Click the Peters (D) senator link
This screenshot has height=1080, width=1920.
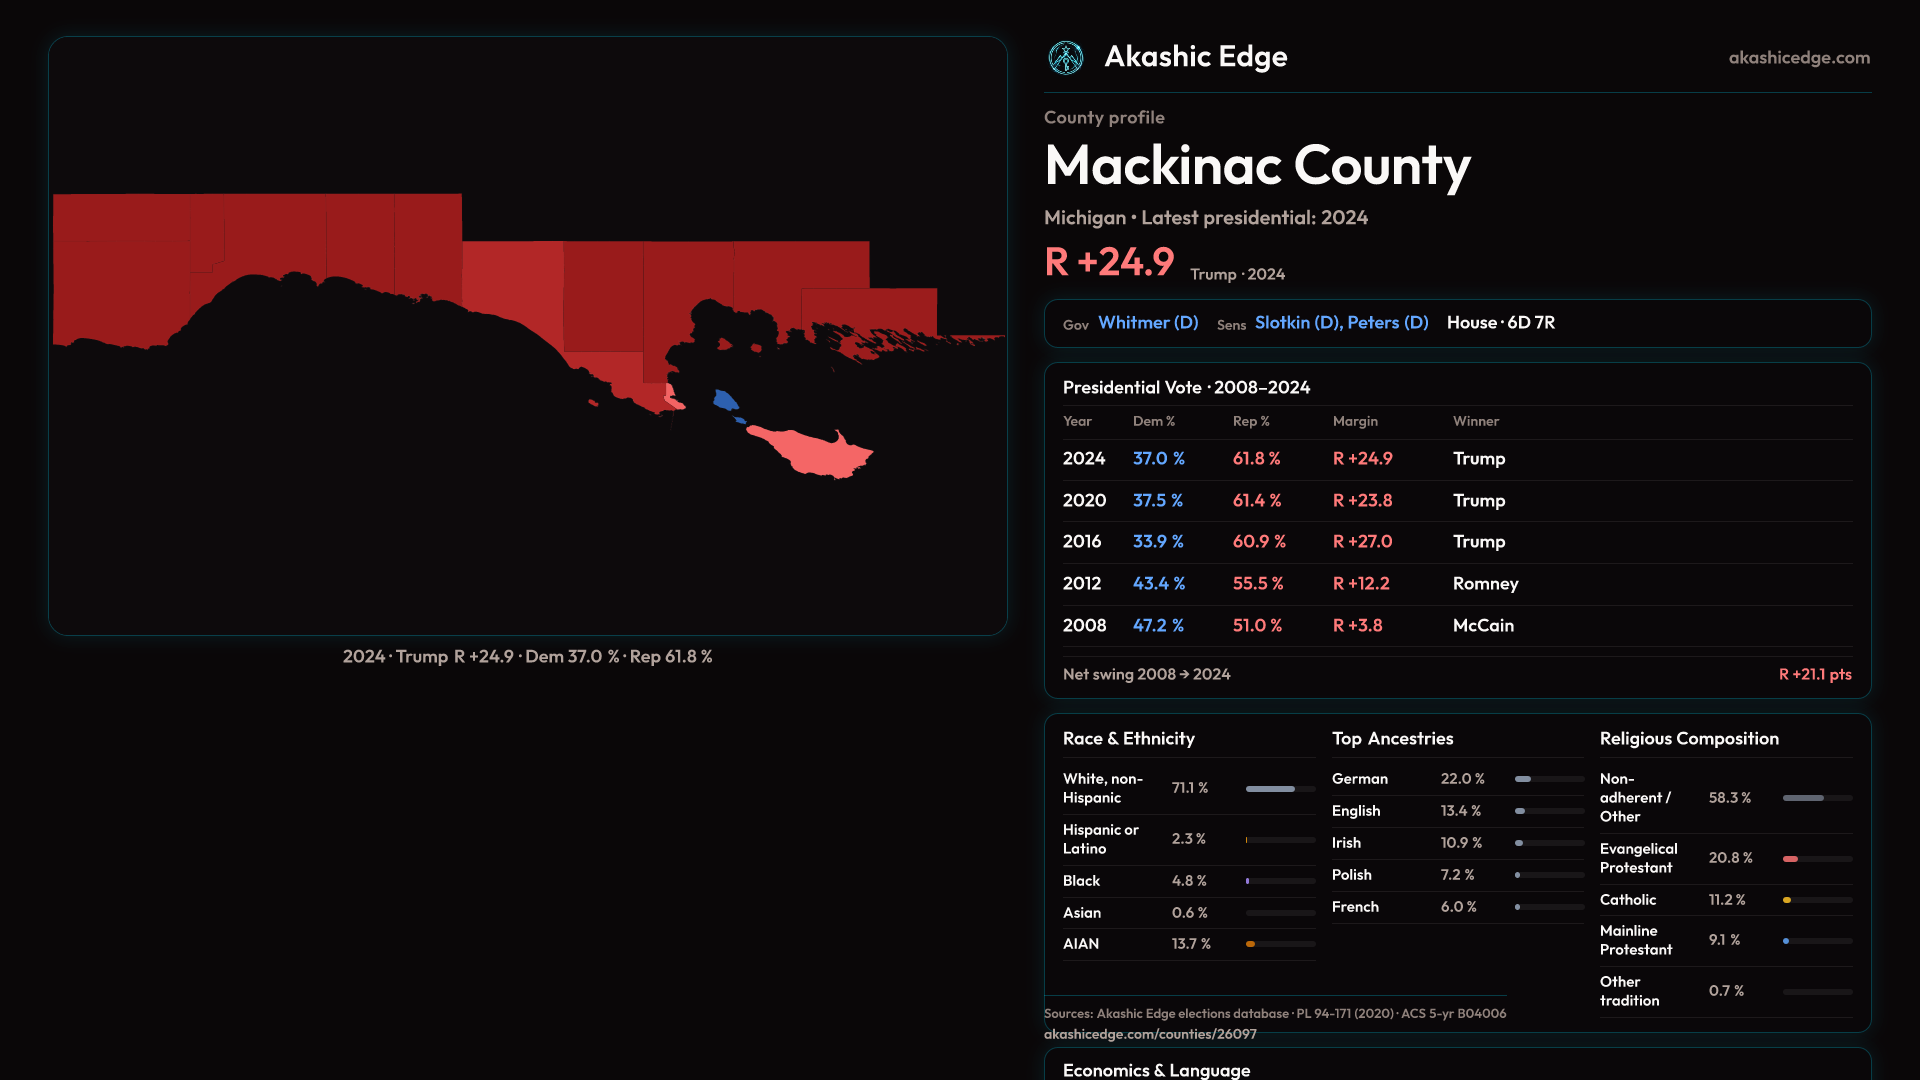[1387, 323]
